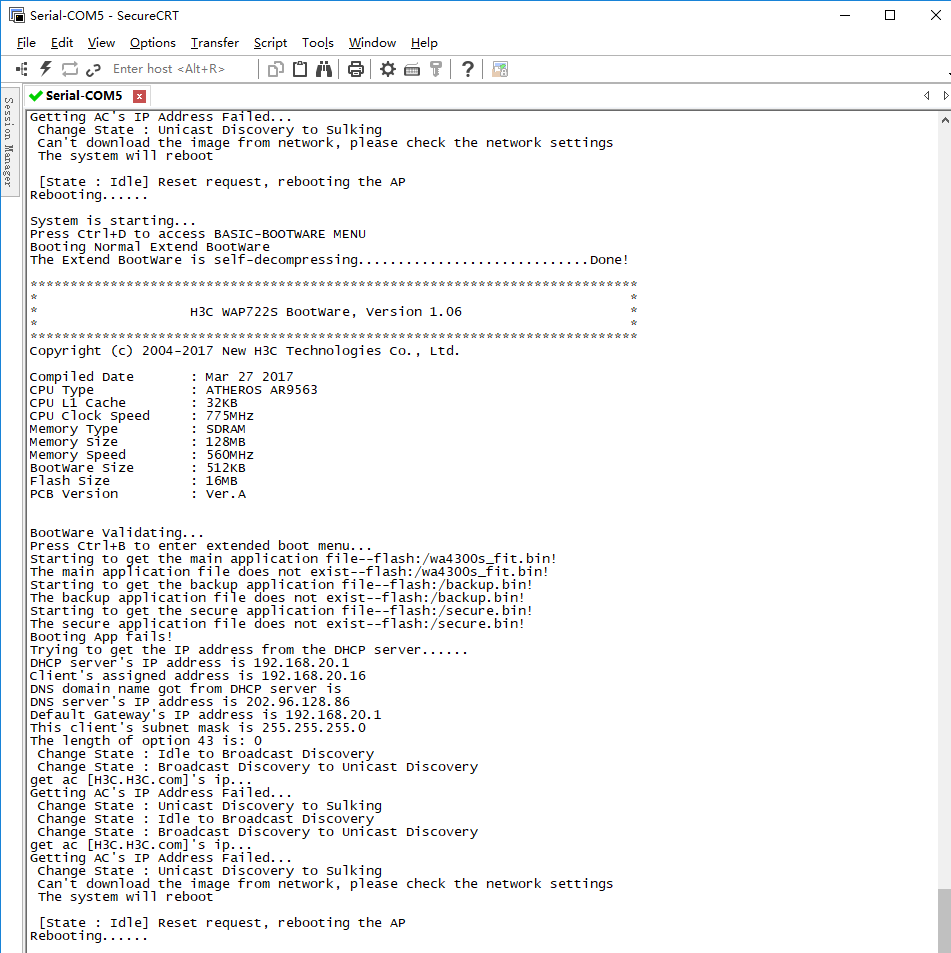
Task: Open the Transfer menu
Action: pos(215,43)
